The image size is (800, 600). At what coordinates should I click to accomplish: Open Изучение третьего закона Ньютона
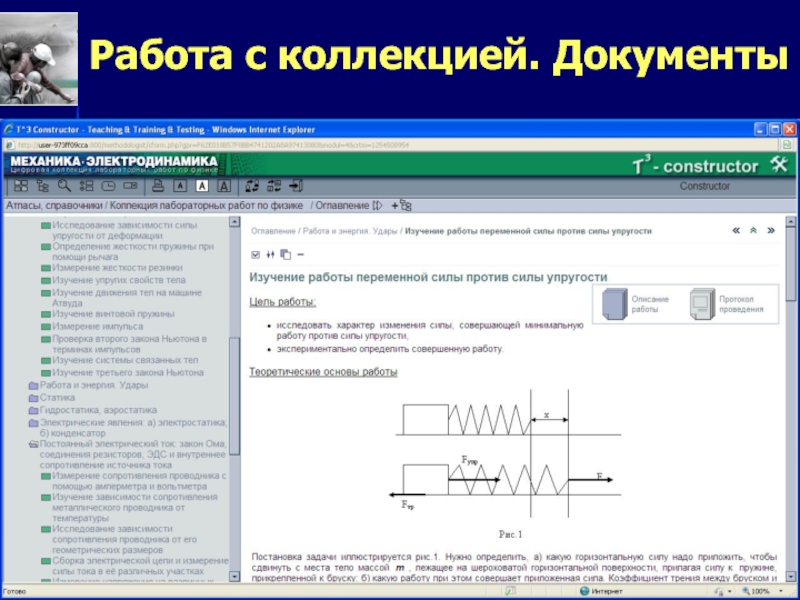click(x=128, y=372)
